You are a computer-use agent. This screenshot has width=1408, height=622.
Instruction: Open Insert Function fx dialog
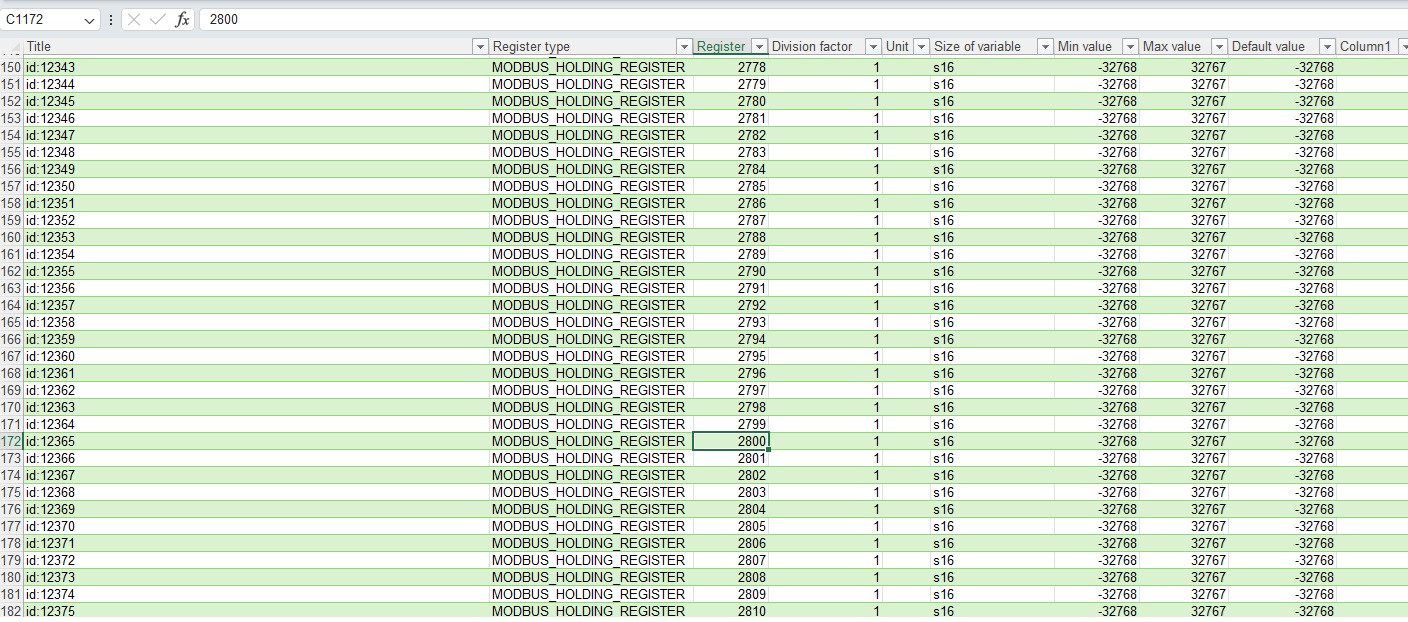tap(182, 20)
